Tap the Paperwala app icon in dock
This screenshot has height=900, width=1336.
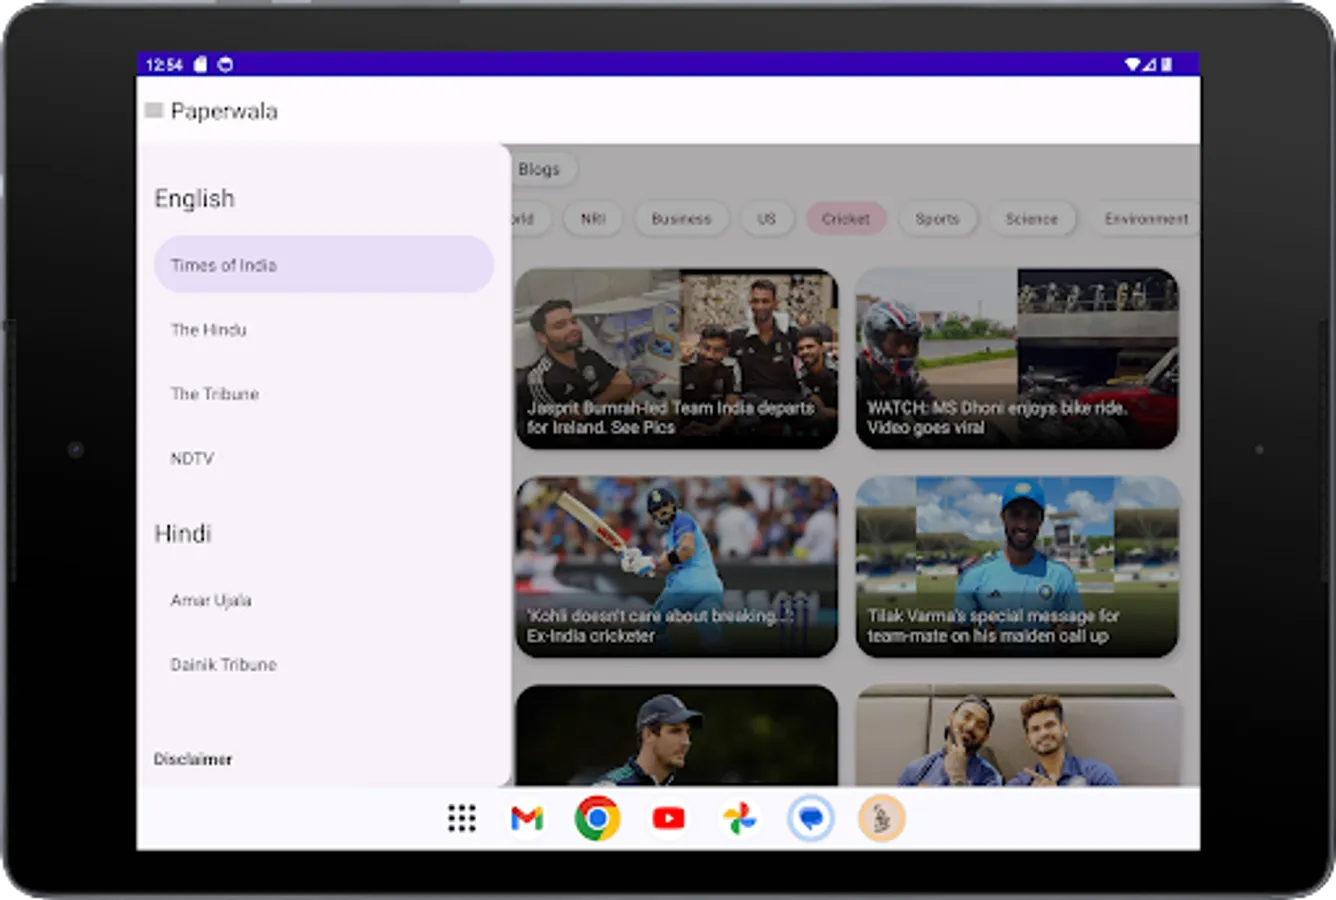point(881,818)
